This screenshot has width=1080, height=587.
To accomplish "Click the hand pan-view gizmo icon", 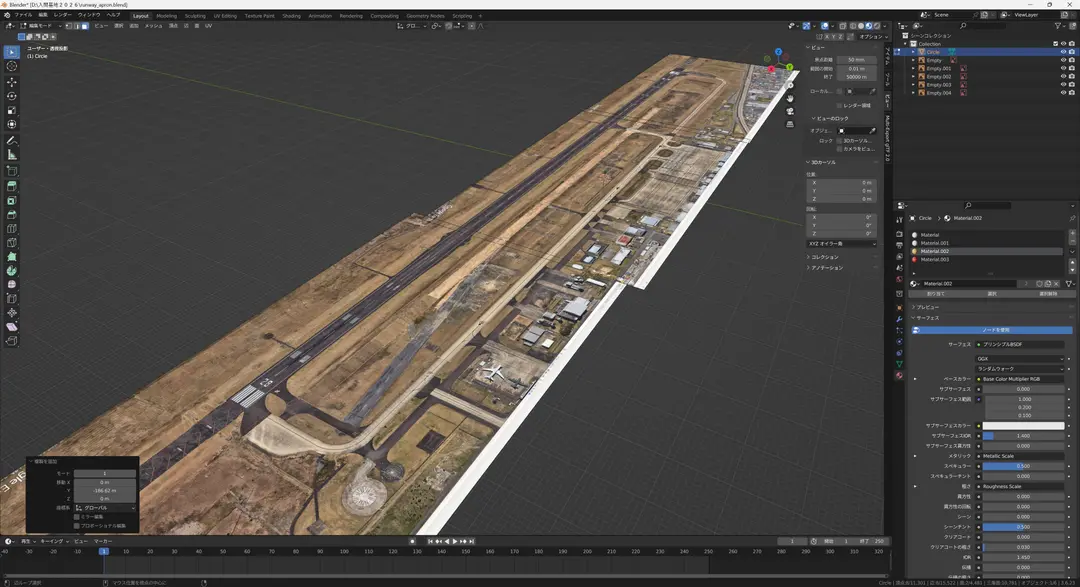I will pyautogui.click(x=790, y=99).
